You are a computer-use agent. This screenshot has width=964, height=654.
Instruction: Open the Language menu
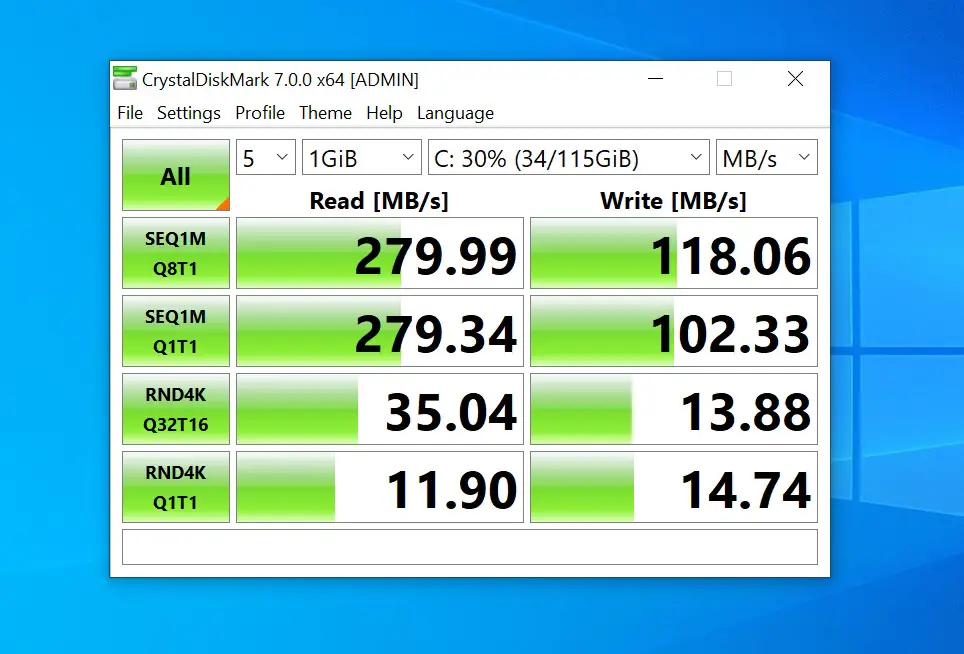455,113
